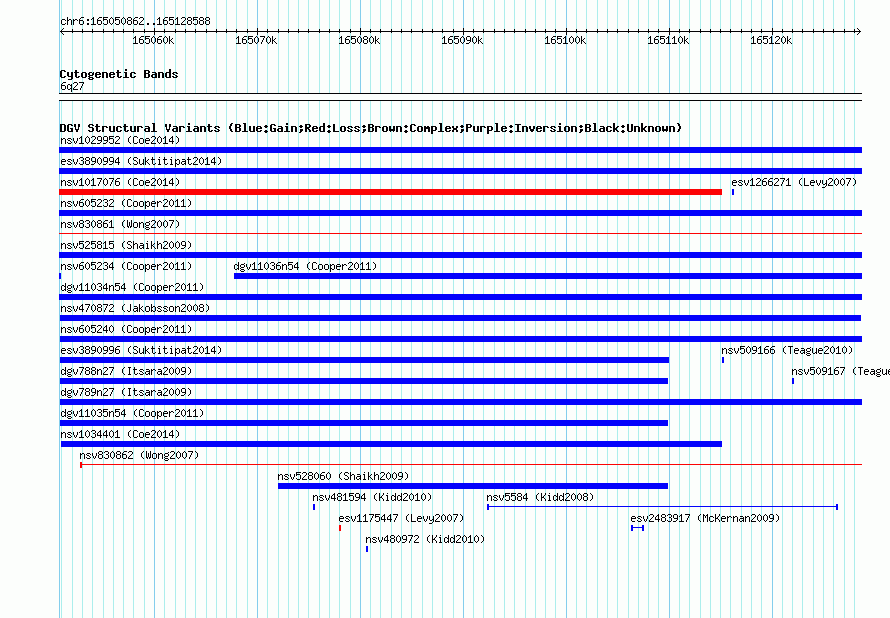
Task: Select the nsv528060 (Shaikh2009) gain bar
Action: 473,486
